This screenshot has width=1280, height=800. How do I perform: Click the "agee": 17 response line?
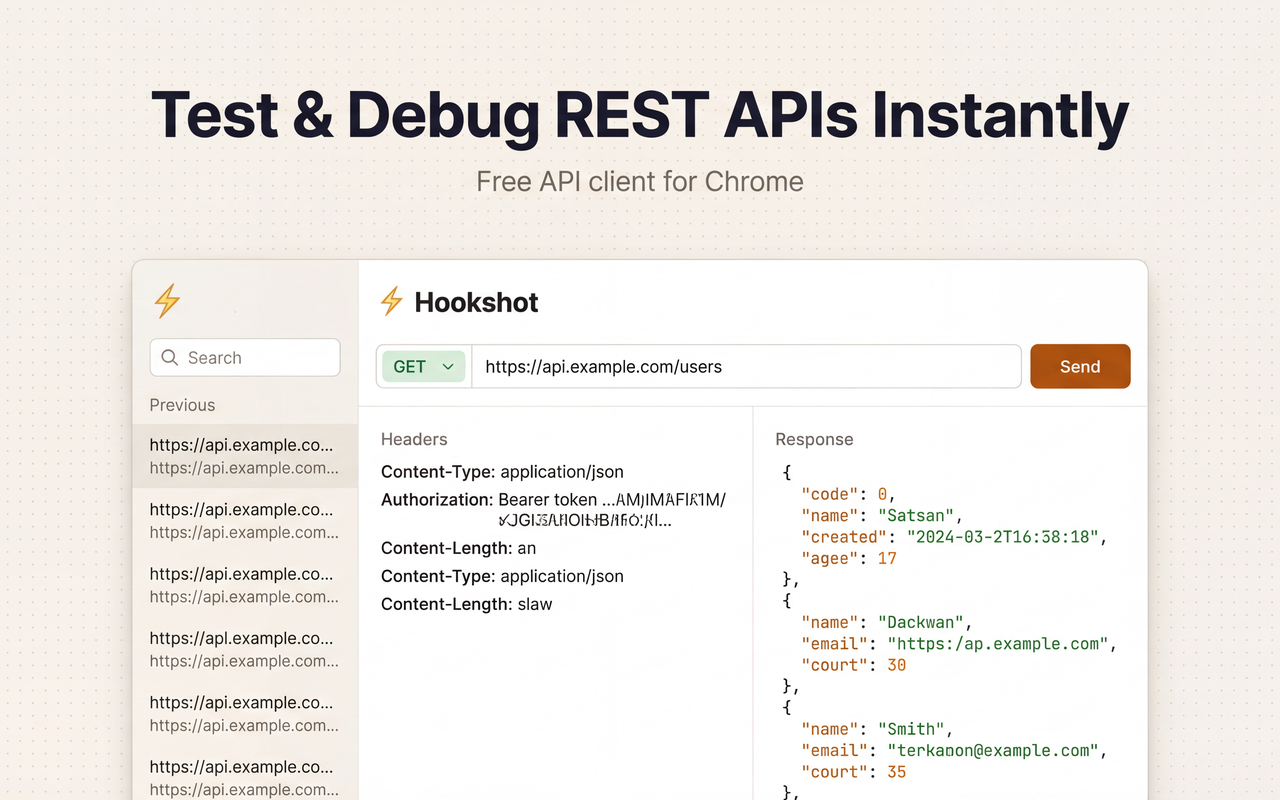[849, 558]
